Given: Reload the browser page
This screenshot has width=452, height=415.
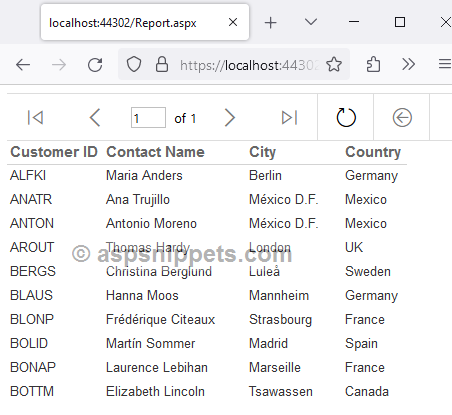Looking at the screenshot, I should (x=95, y=65).
